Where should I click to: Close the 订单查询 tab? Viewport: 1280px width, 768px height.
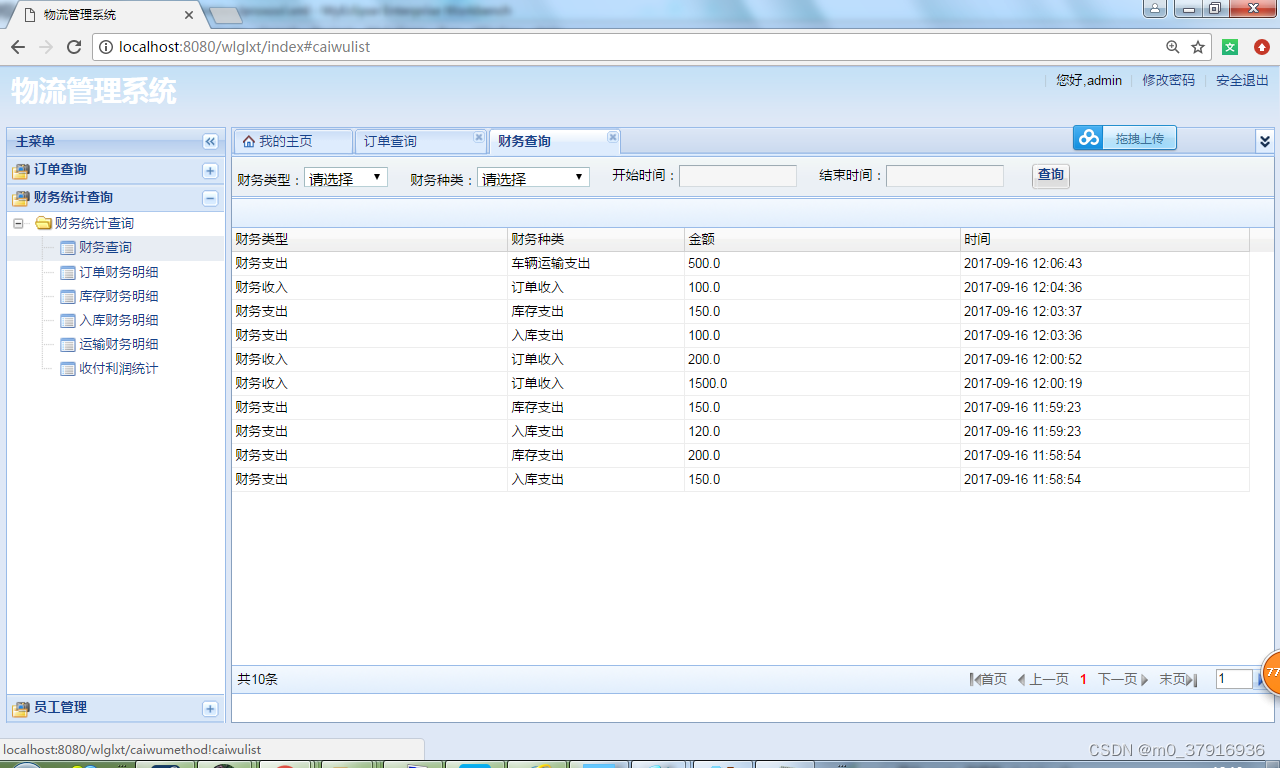478,137
